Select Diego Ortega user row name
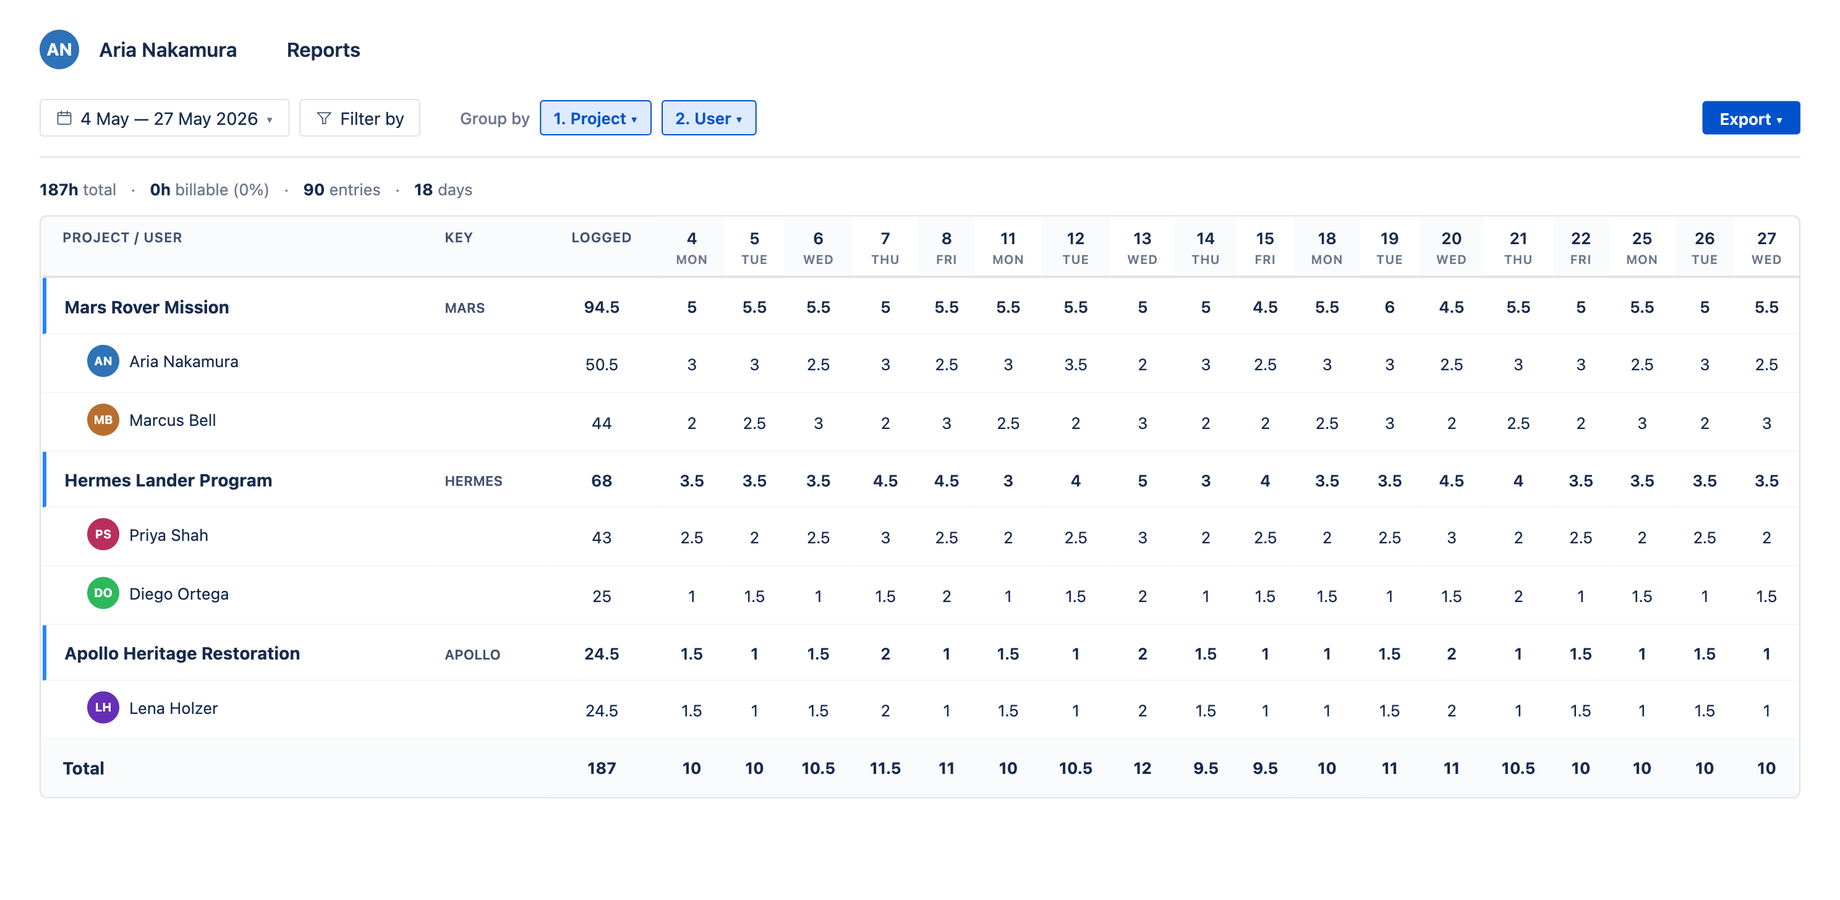The width and height of the screenshot is (1840, 900). [x=178, y=594]
